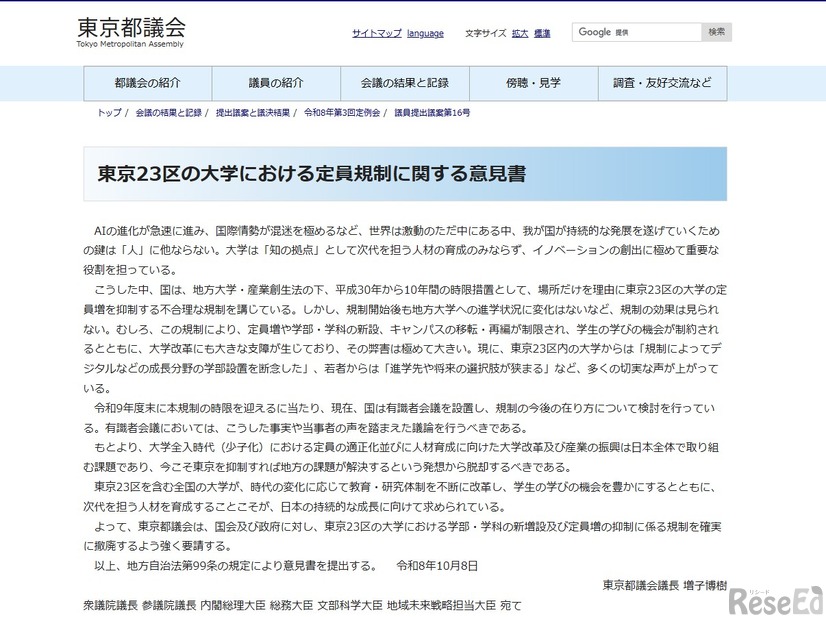Open the サイトマップ link
This screenshot has width=826, height=617.
(x=377, y=33)
